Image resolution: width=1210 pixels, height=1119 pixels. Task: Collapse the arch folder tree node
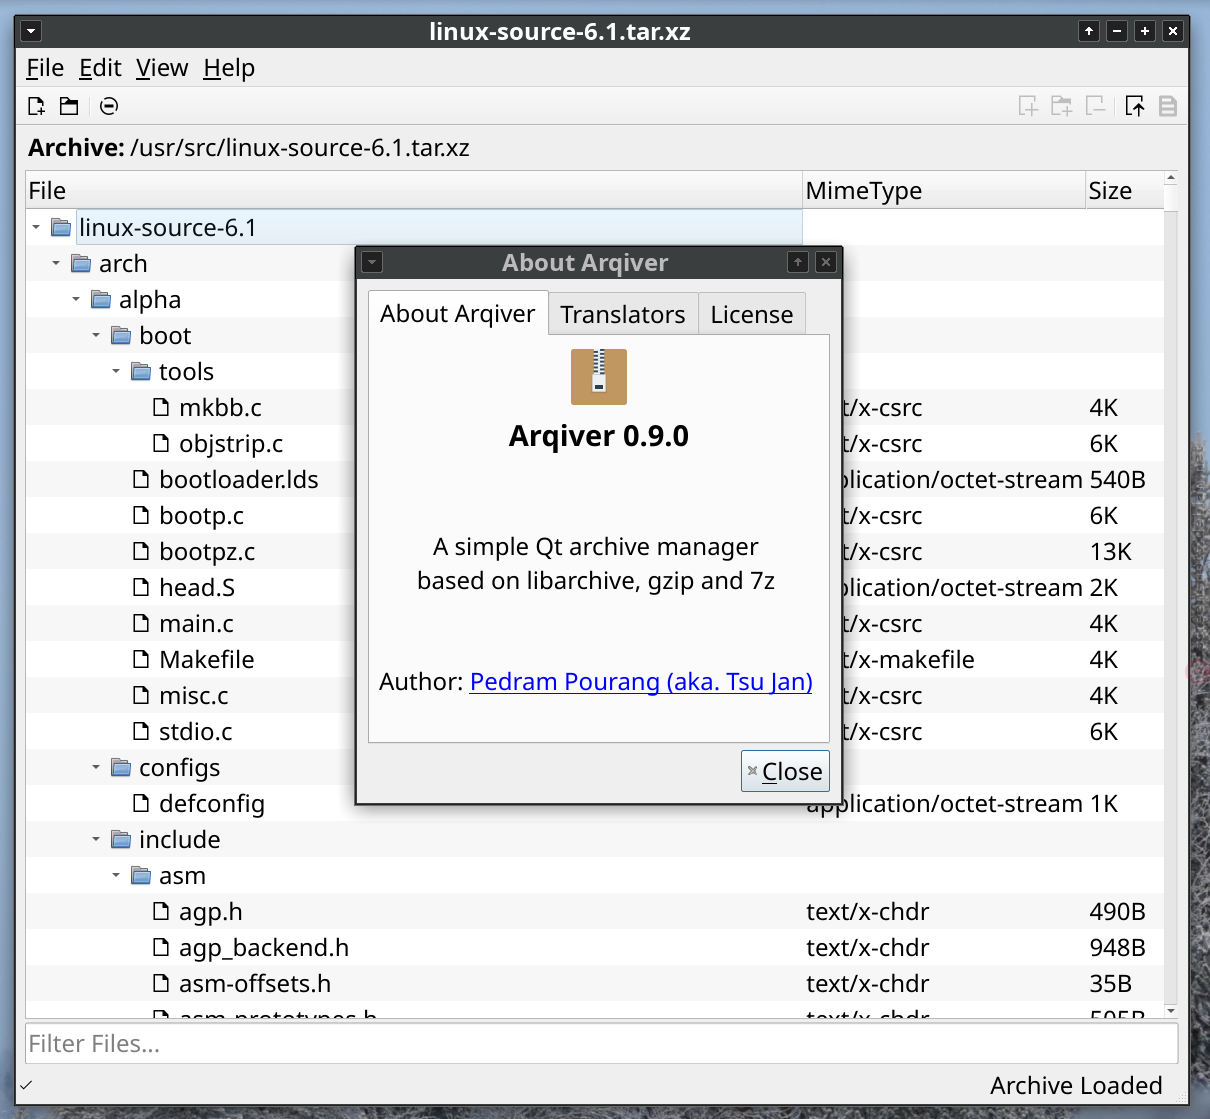click(56, 264)
